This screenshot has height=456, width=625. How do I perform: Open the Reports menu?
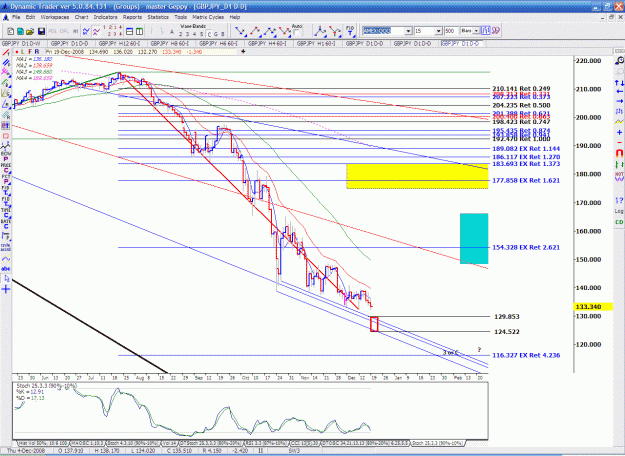[x=132, y=17]
